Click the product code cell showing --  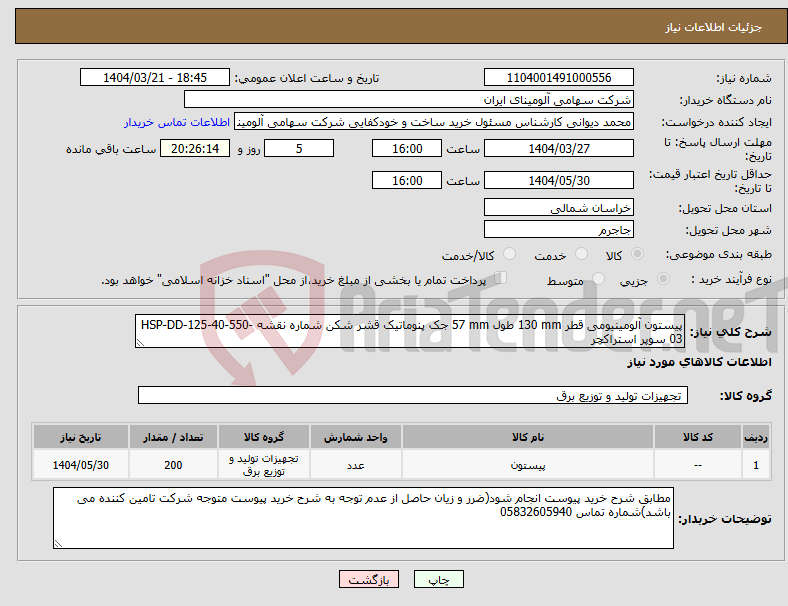[698, 465]
